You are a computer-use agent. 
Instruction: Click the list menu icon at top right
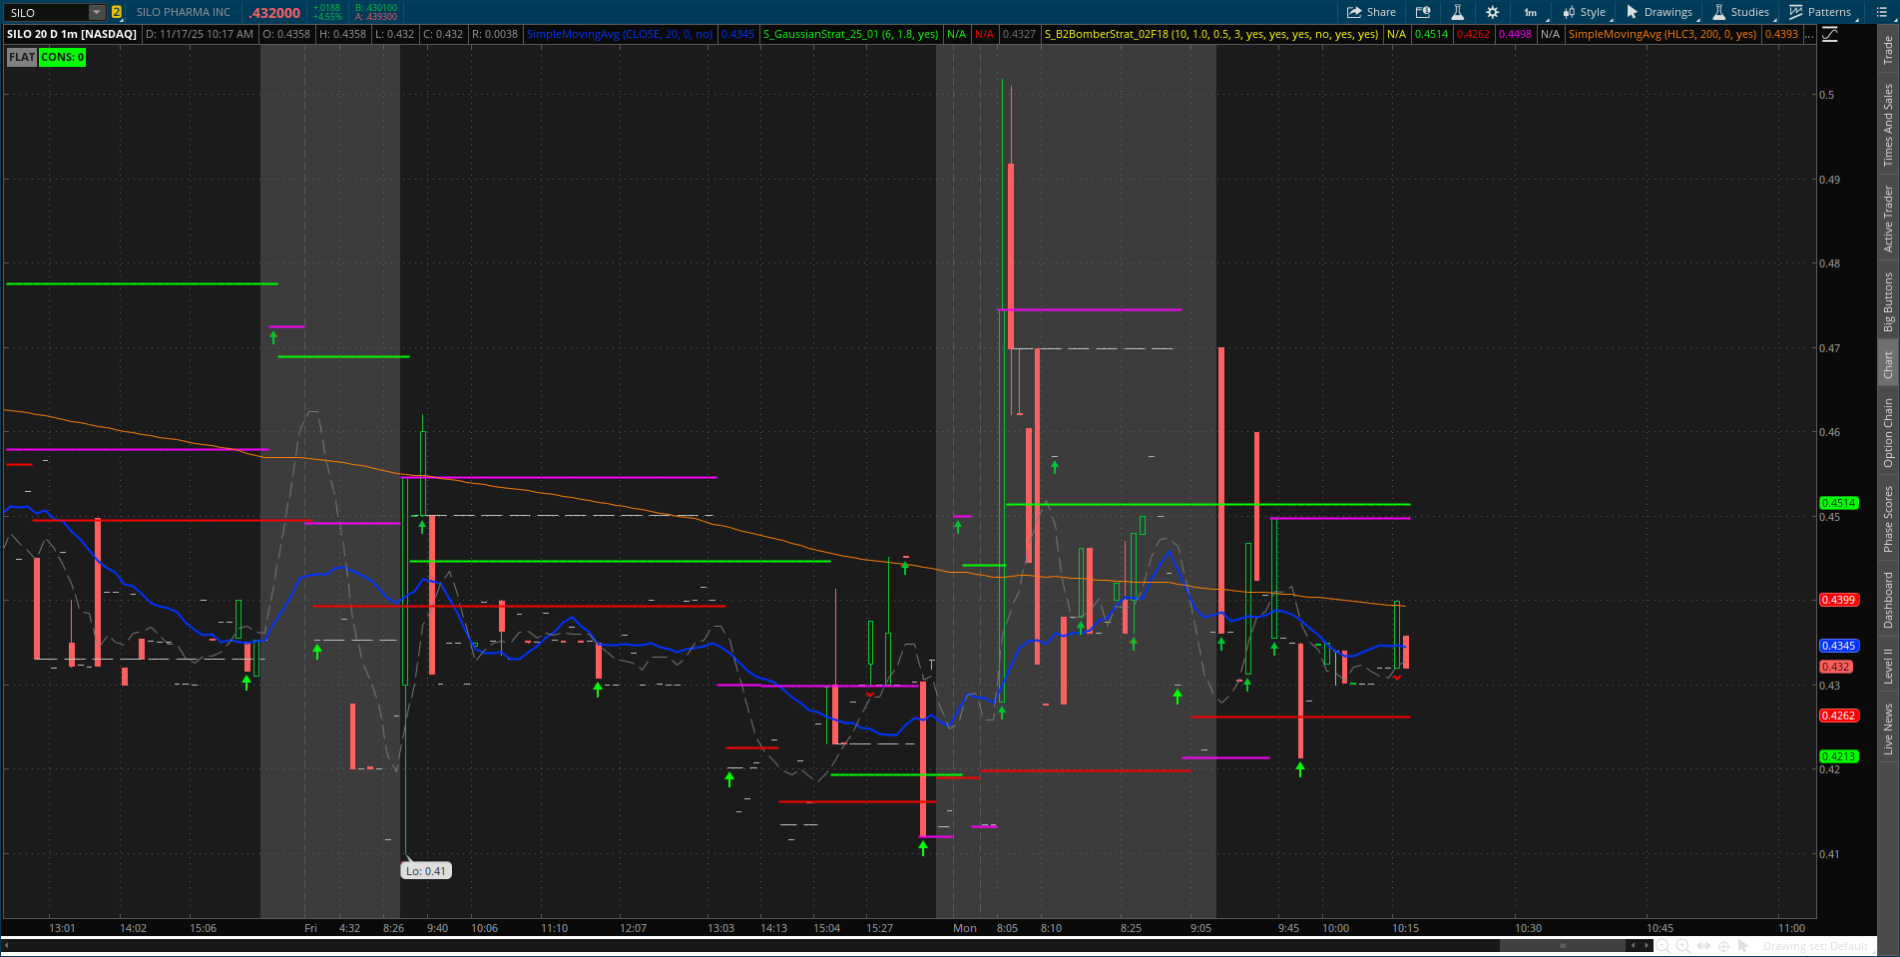tap(1883, 12)
